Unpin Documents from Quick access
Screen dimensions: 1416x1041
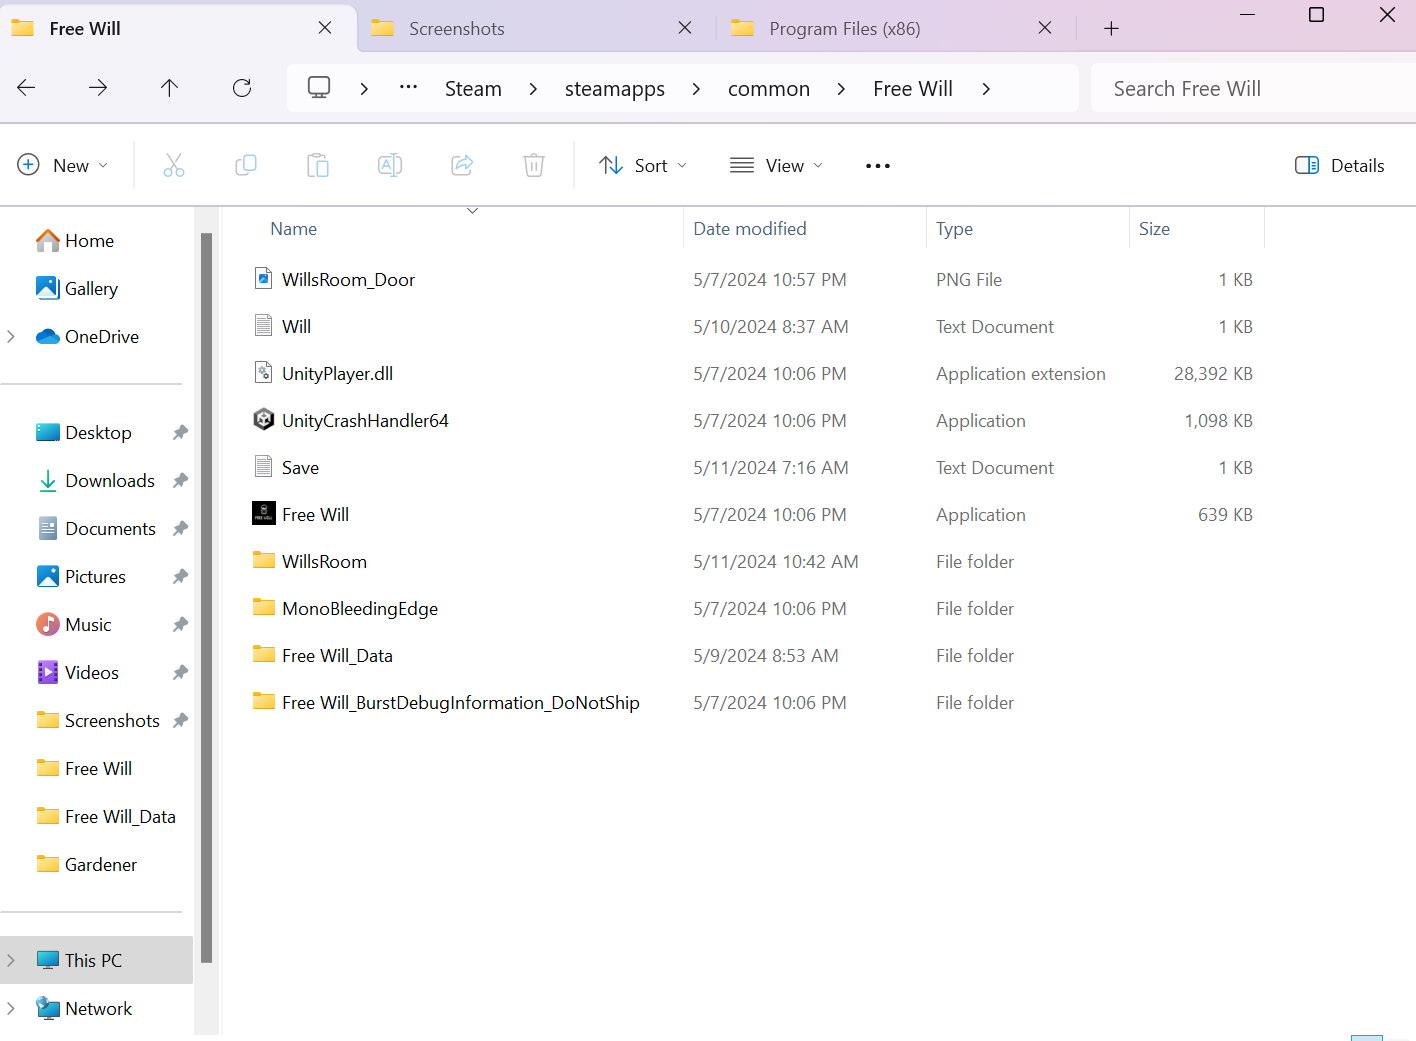pos(180,529)
